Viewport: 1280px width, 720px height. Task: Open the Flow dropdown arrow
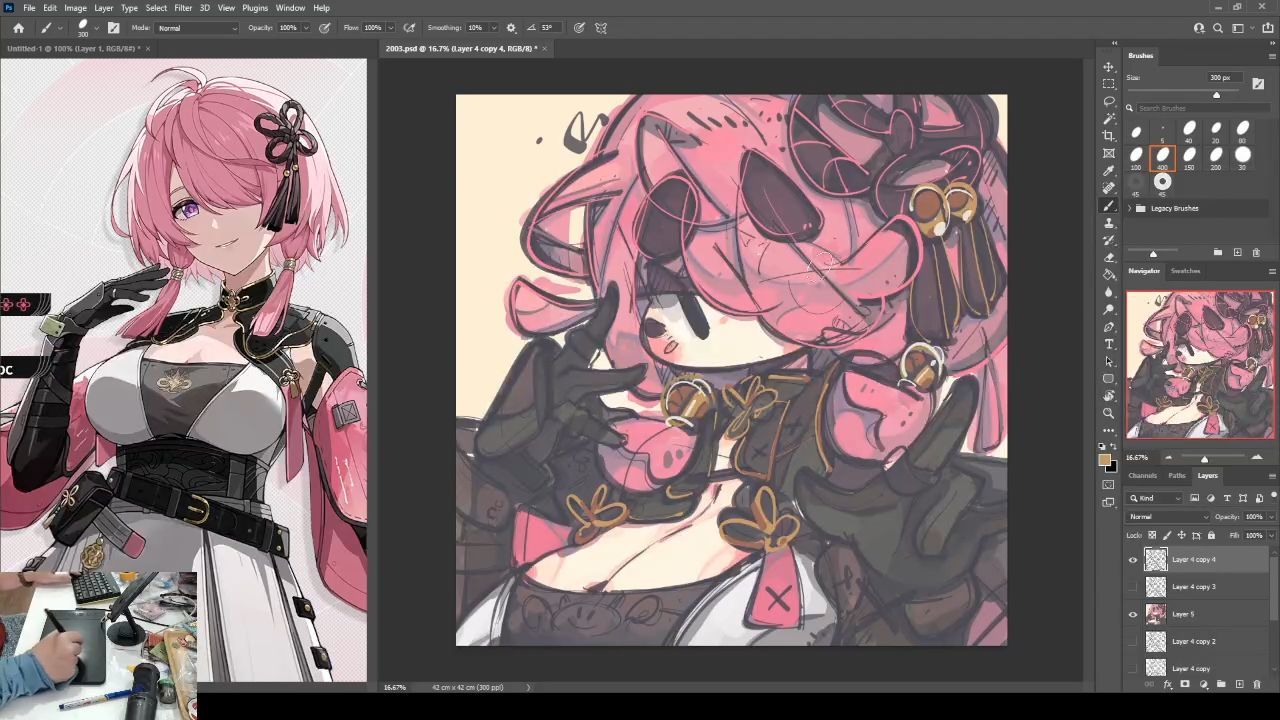pyautogui.click(x=390, y=28)
